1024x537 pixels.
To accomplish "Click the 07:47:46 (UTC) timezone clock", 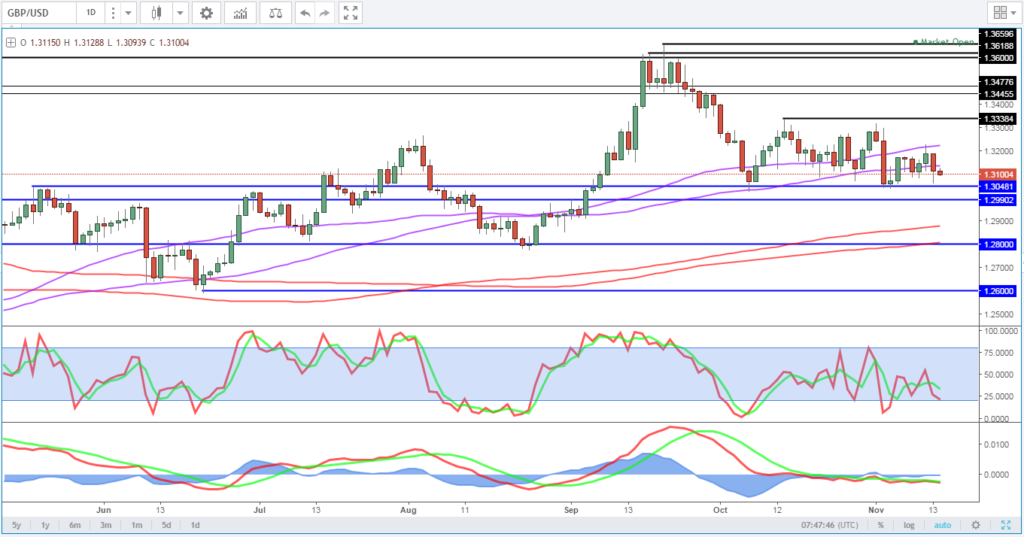I will [829, 525].
